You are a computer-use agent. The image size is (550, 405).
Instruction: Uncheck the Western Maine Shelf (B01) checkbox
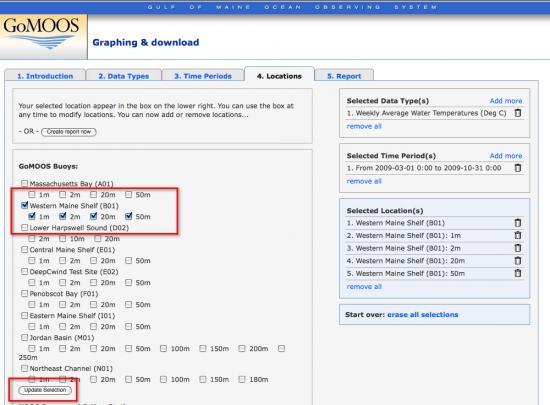pyautogui.click(x=24, y=205)
